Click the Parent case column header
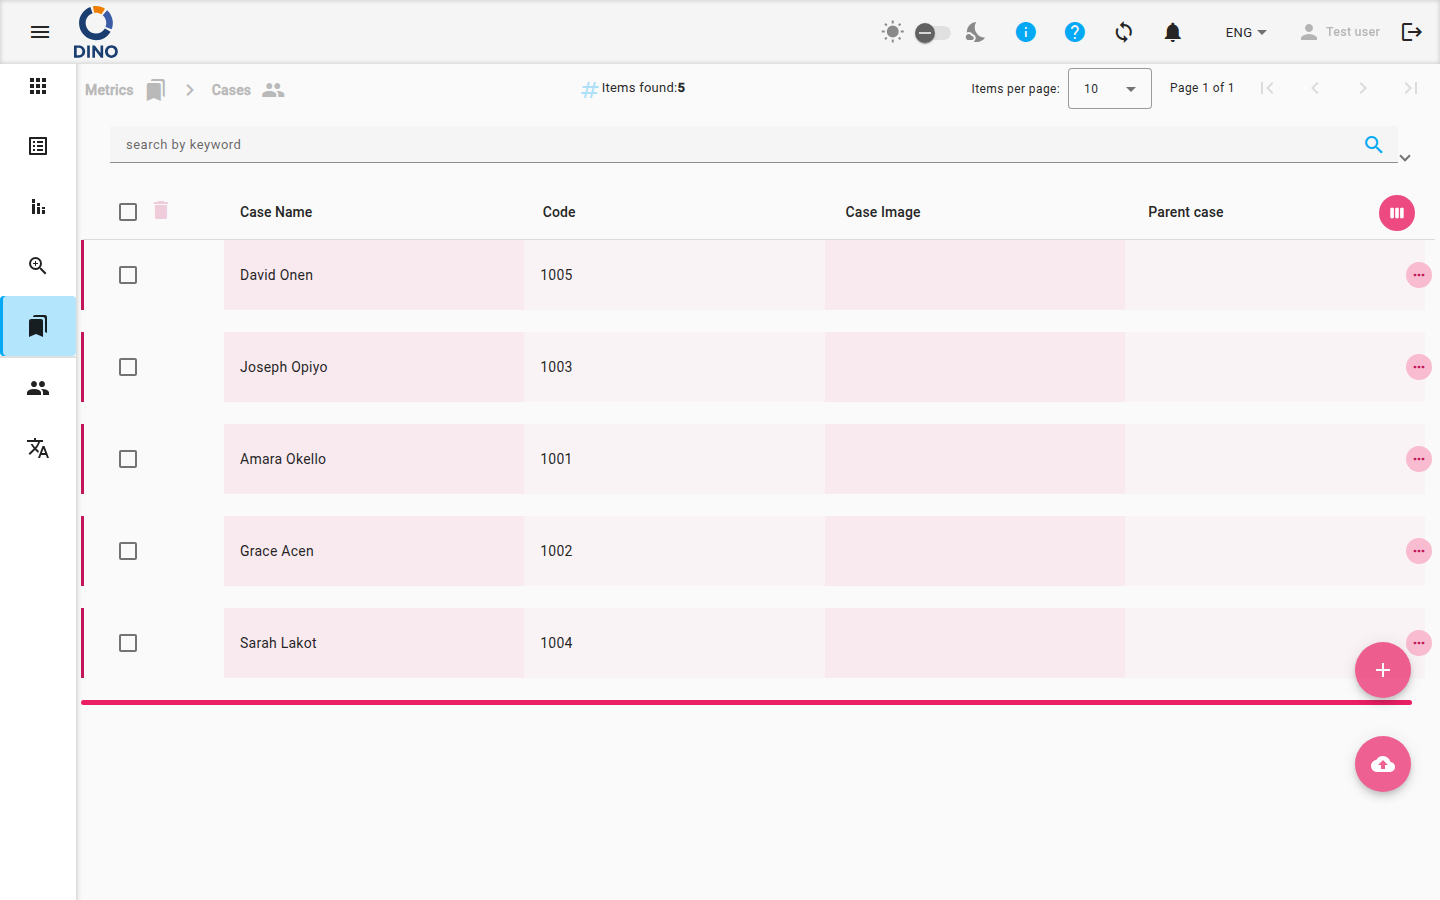Screen dimensions: 1440x900 pyautogui.click(x=1186, y=212)
